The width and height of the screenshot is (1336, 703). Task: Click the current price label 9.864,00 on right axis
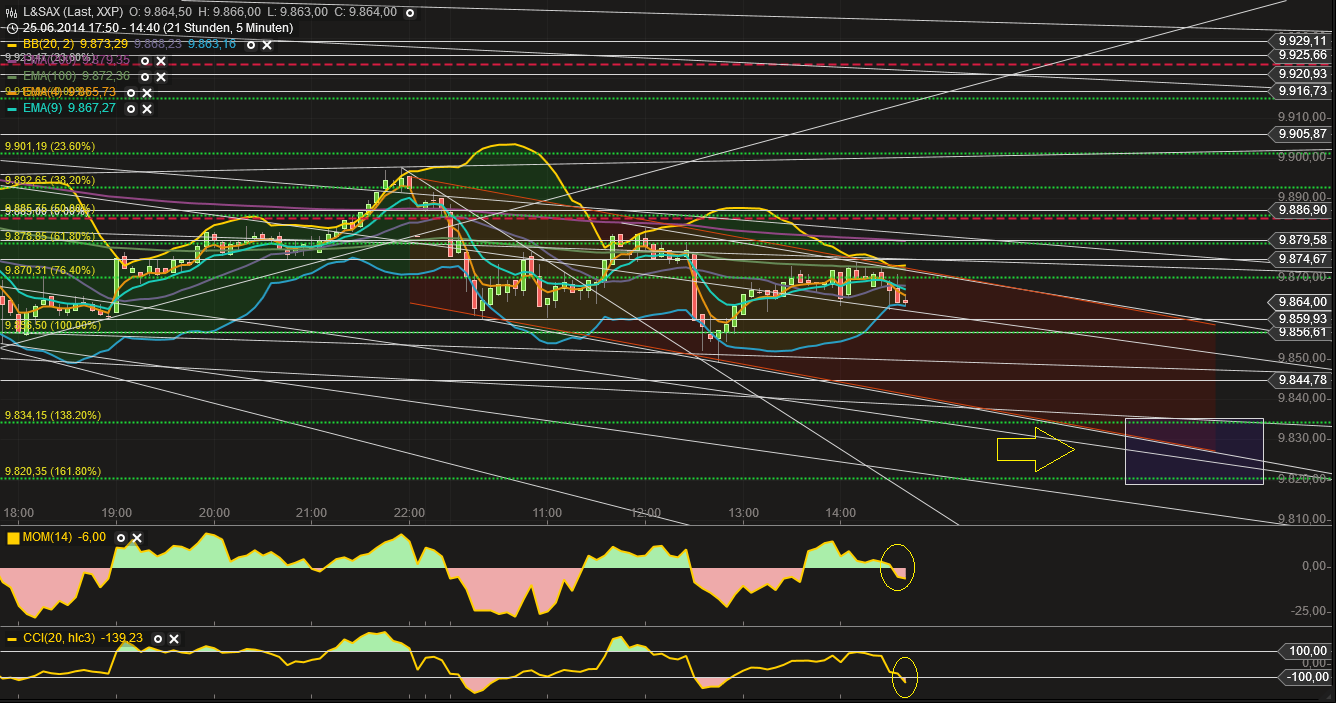[1300, 302]
